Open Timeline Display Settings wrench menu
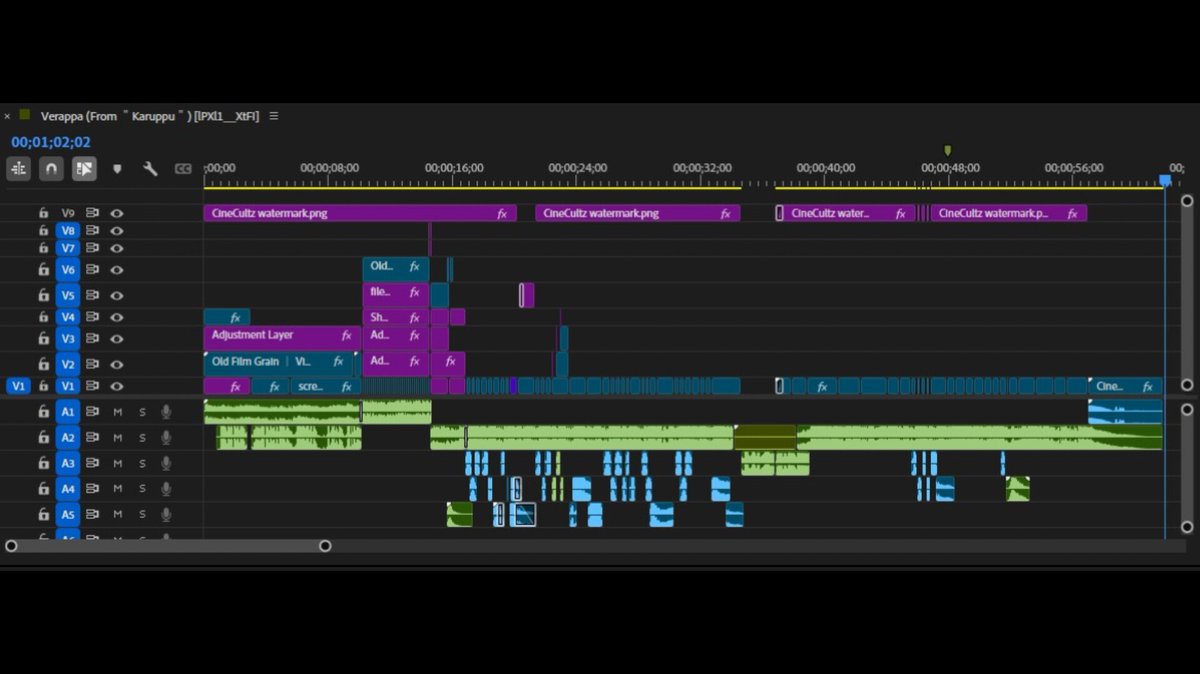The width and height of the screenshot is (1200, 674). click(x=150, y=169)
